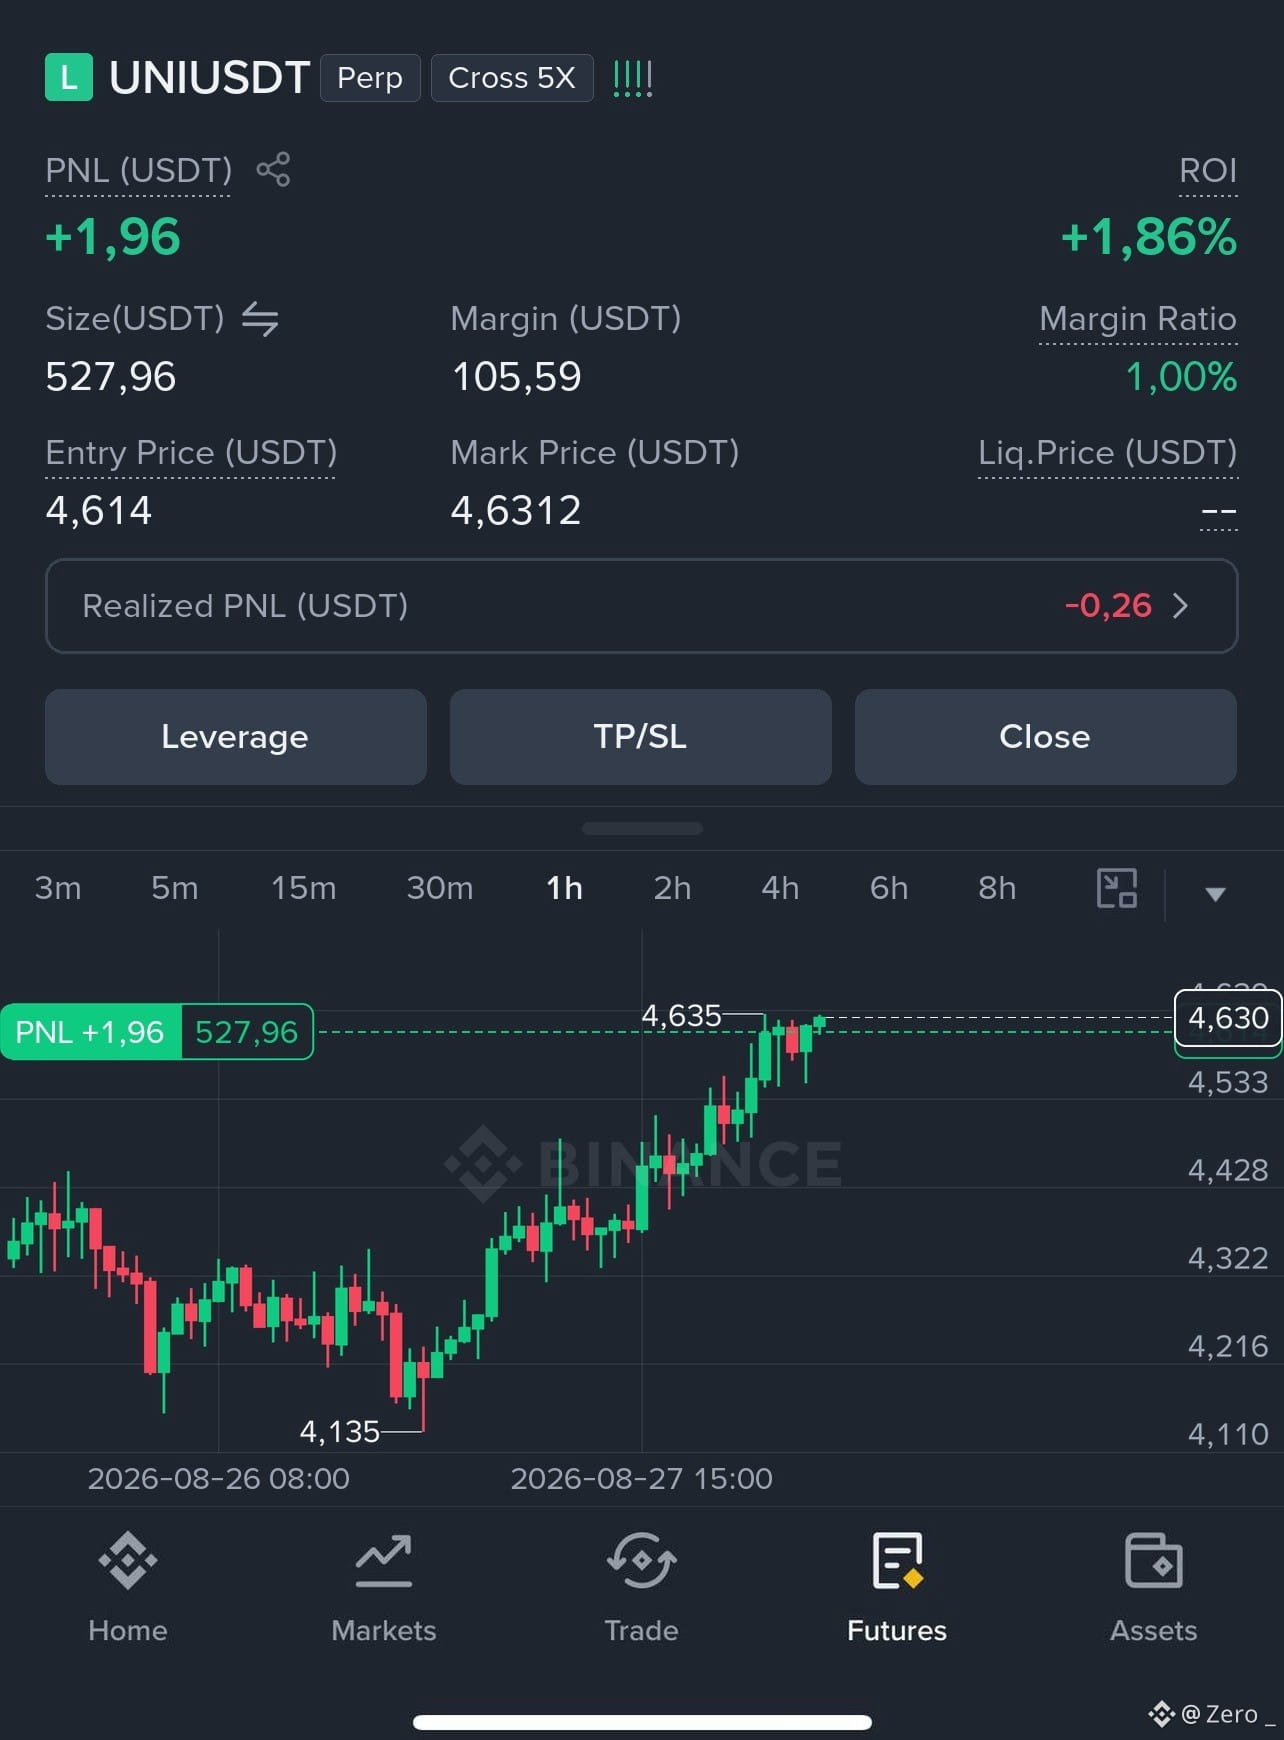This screenshot has height=1740, width=1284.
Task: Tap the 4,630 current price tag
Action: [1228, 1018]
